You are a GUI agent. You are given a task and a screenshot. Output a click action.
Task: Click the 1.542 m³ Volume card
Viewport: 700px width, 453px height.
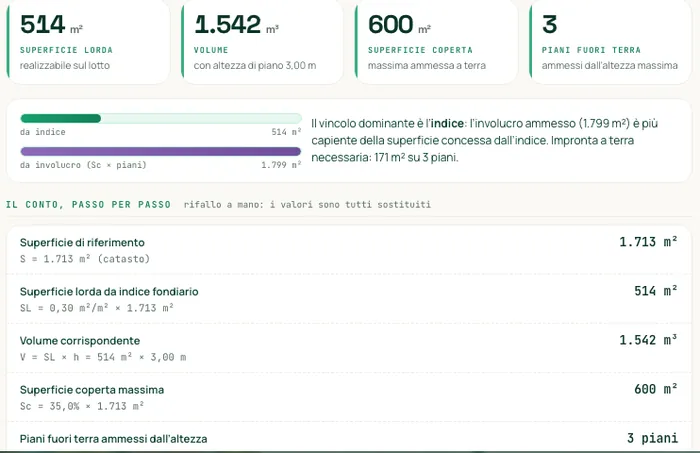262,42
